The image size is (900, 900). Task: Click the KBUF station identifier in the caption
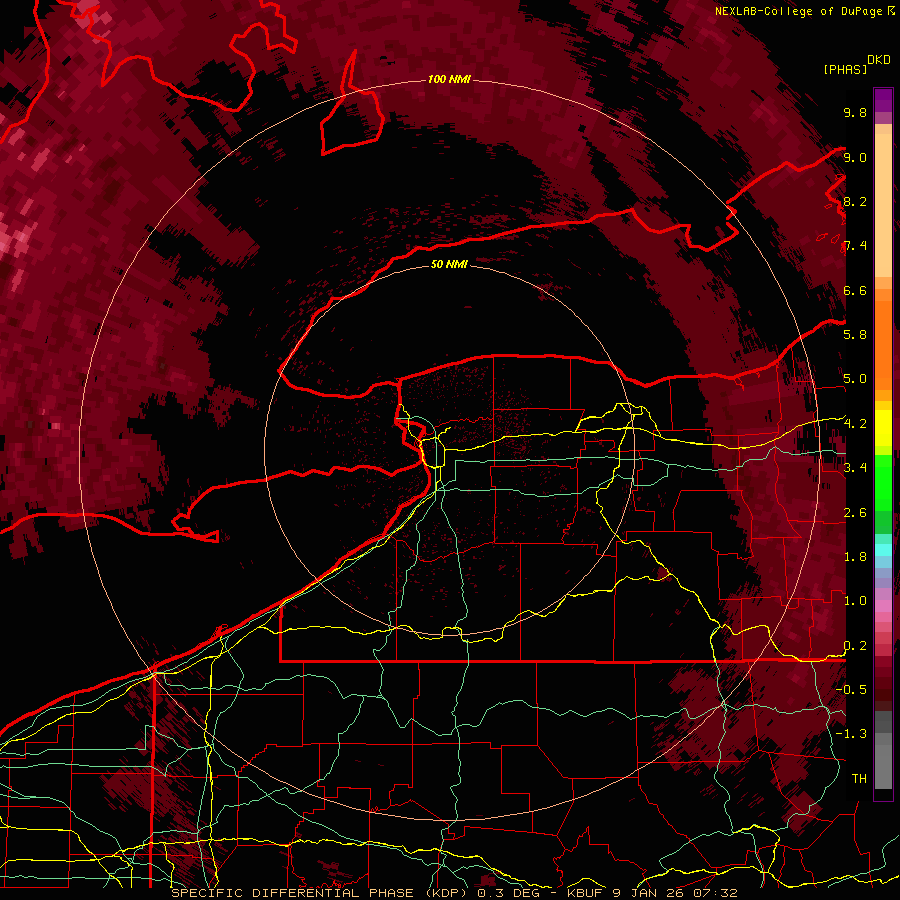[585, 893]
